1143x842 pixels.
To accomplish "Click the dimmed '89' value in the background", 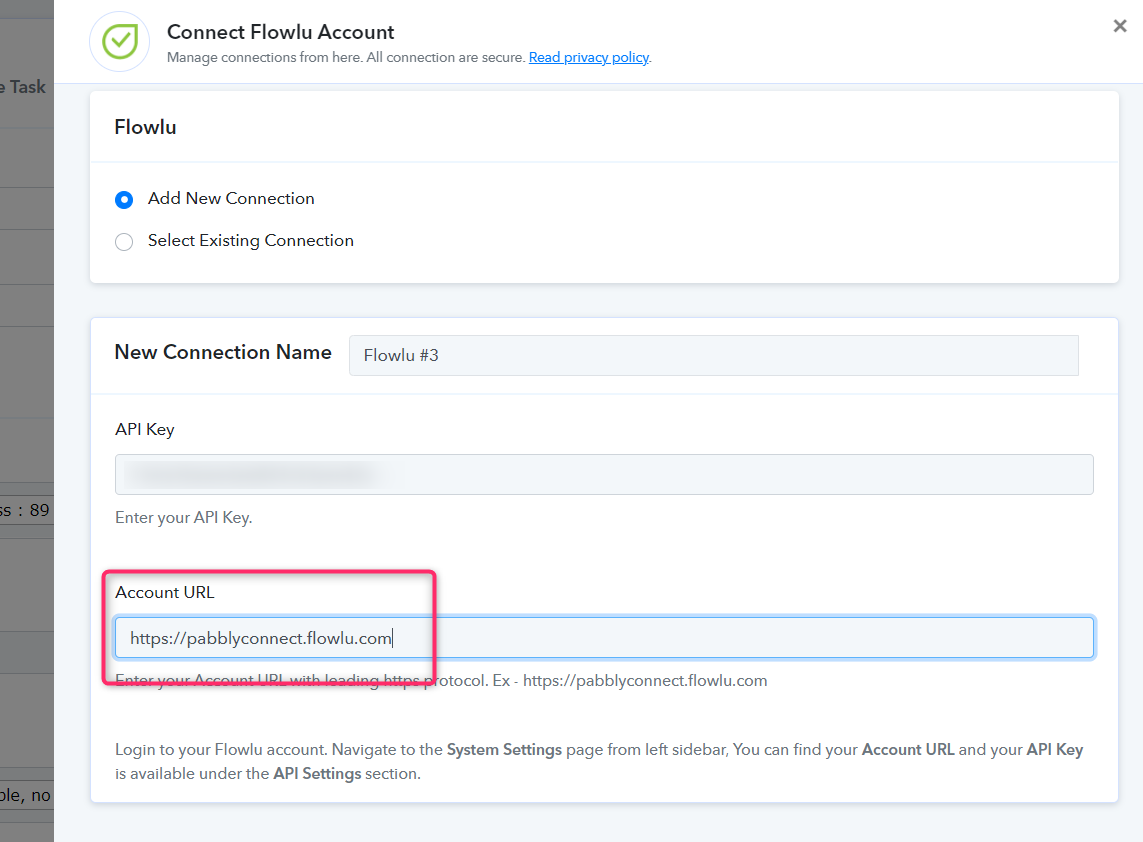I will pyautogui.click(x=39, y=510).
